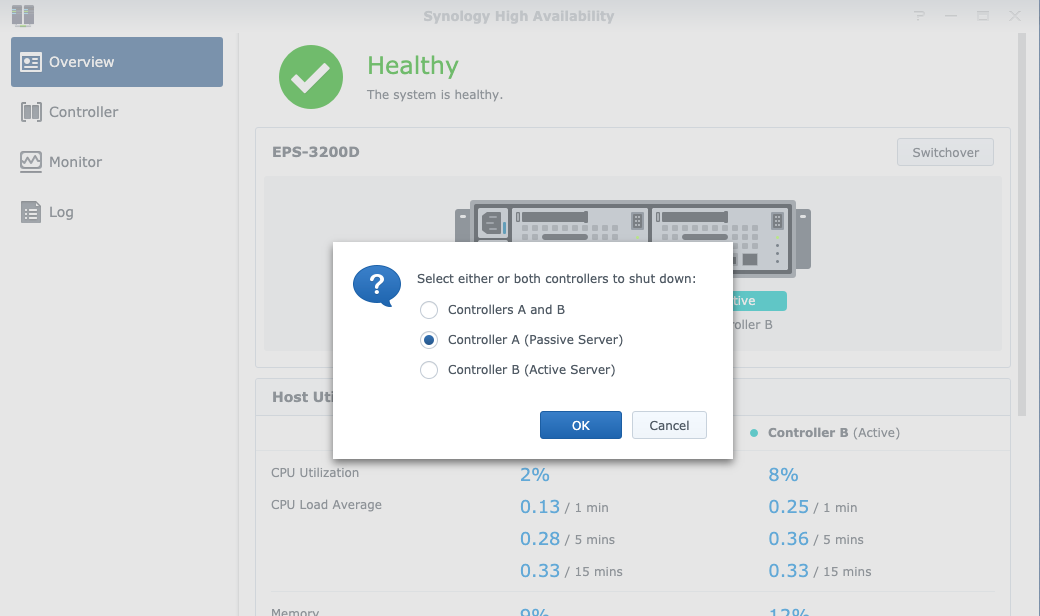Screen dimensions: 1040x616
Task: Open the Overview section in sidebar
Action: point(117,62)
